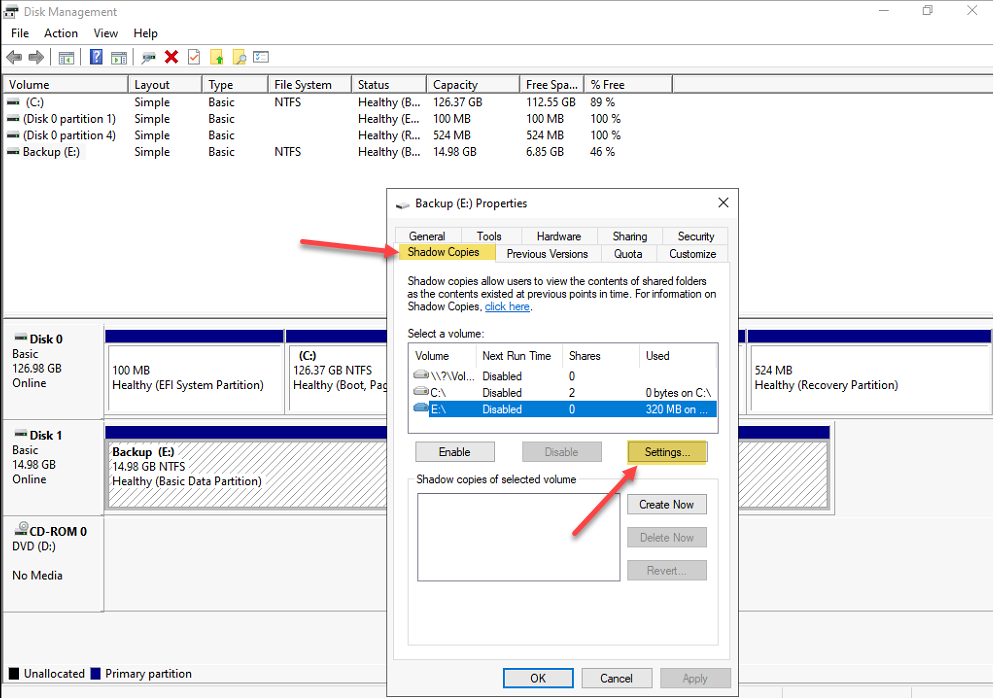
Task: Open the Help menu
Action: (146, 33)
